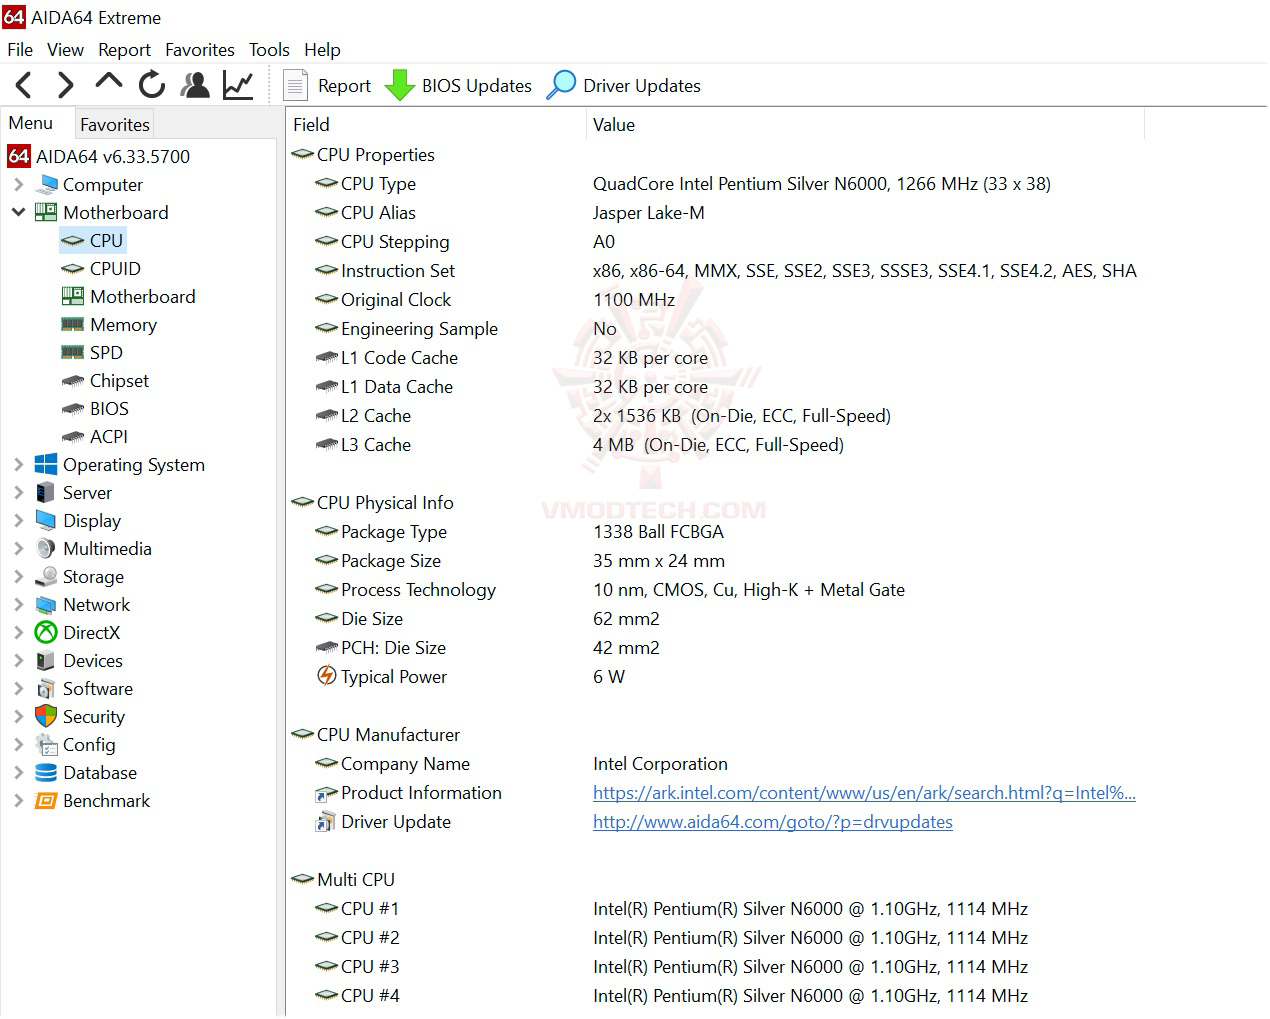Select the Computer icon in the tree
This screenshot has width=1270, height=1019.
[x=46, y=185]
